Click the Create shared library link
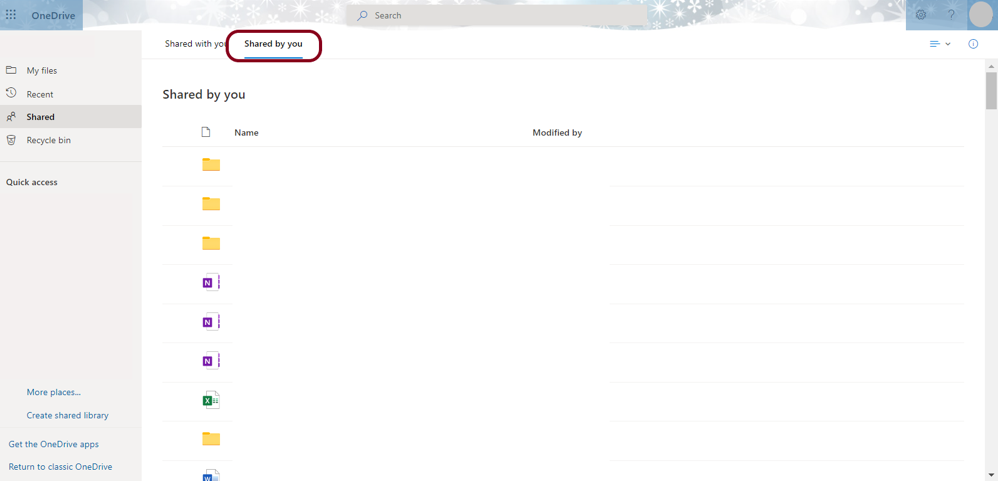This screenshot has height=492, width=1004. (68, 417)
